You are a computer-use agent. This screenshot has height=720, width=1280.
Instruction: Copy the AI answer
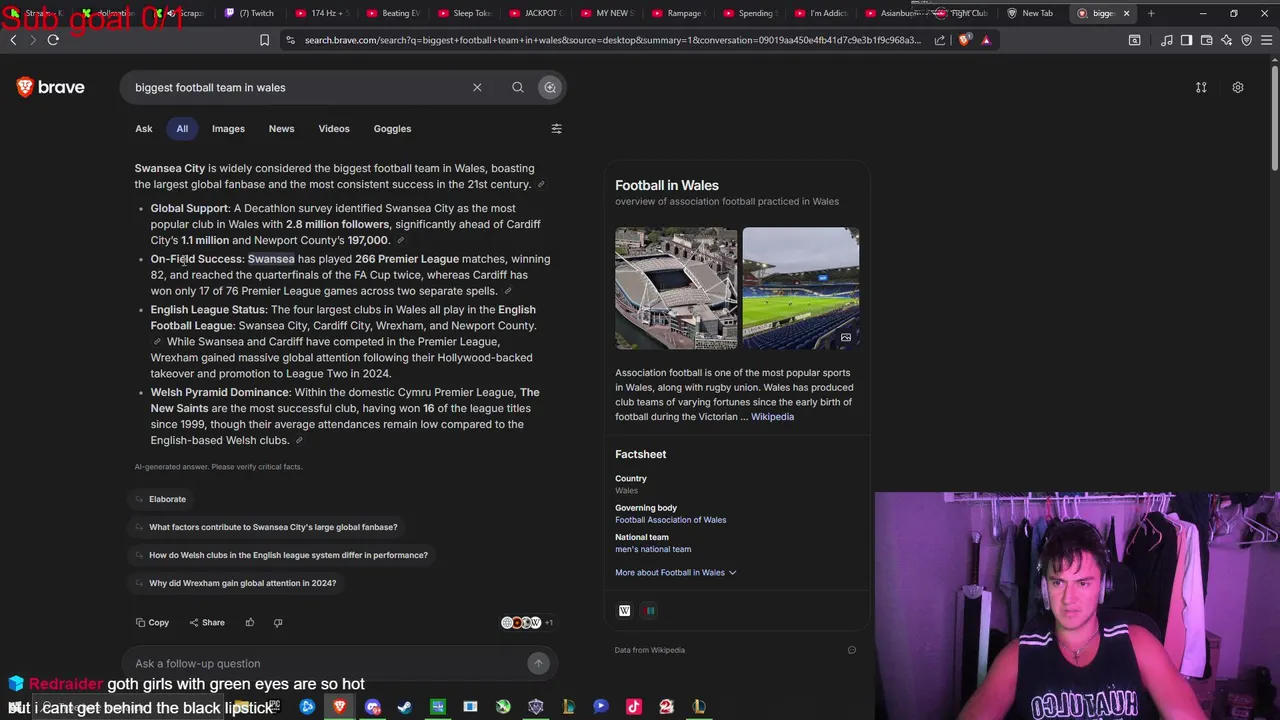pos(153,623)
